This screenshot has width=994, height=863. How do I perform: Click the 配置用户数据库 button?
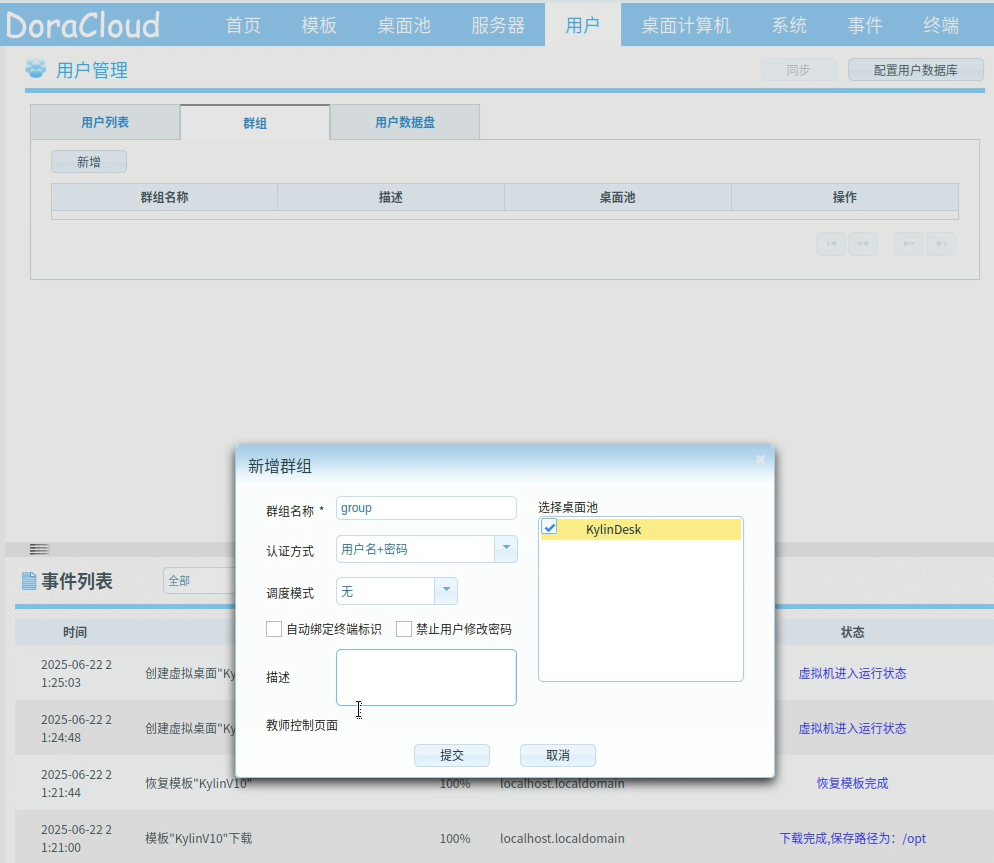click(915, 69)
